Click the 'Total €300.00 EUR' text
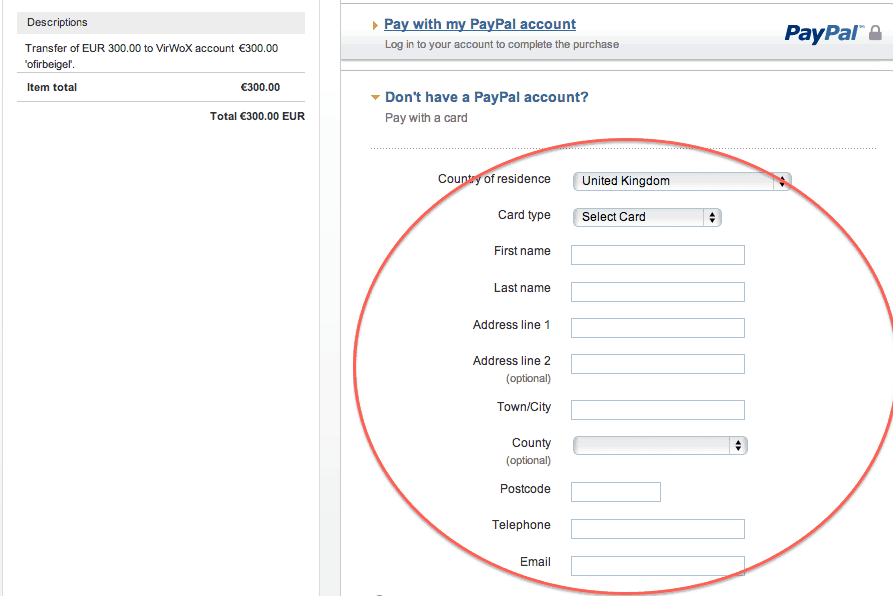893x596 pixels. pos(257,116)
